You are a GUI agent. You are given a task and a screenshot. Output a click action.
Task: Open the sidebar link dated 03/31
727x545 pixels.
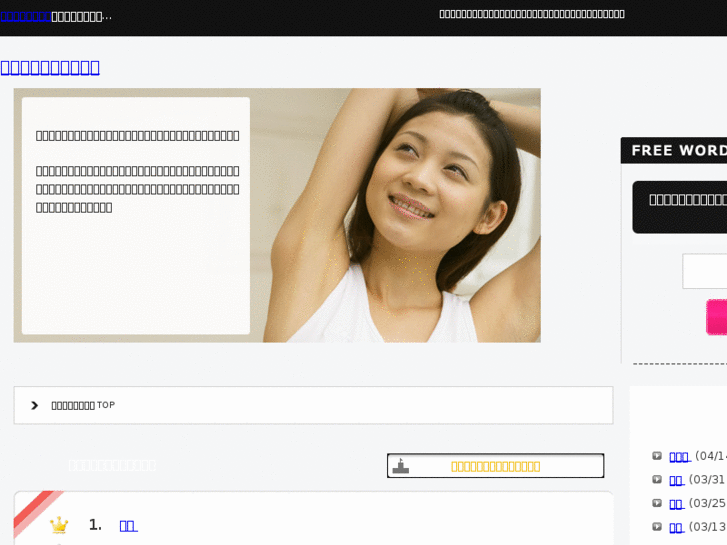(x=677, y=480)
